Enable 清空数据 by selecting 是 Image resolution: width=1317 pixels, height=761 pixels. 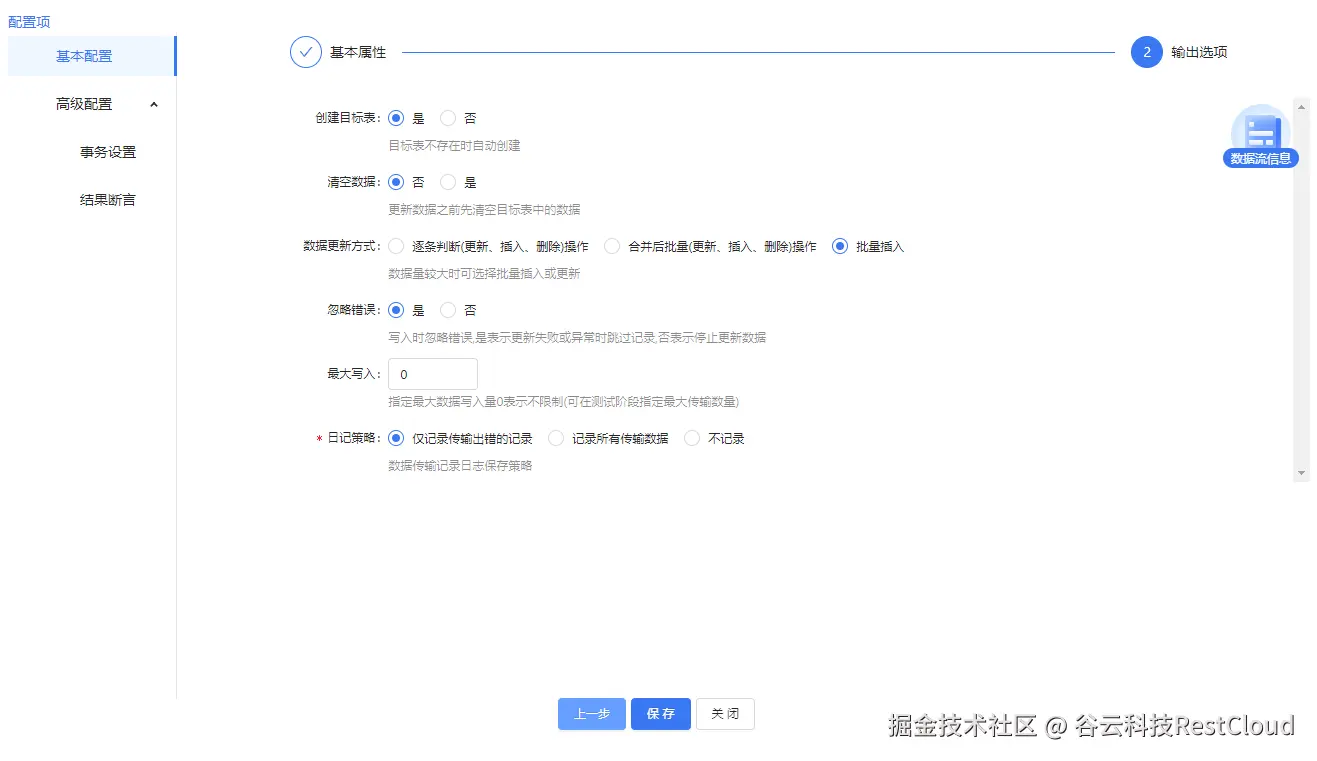(447, 181)
